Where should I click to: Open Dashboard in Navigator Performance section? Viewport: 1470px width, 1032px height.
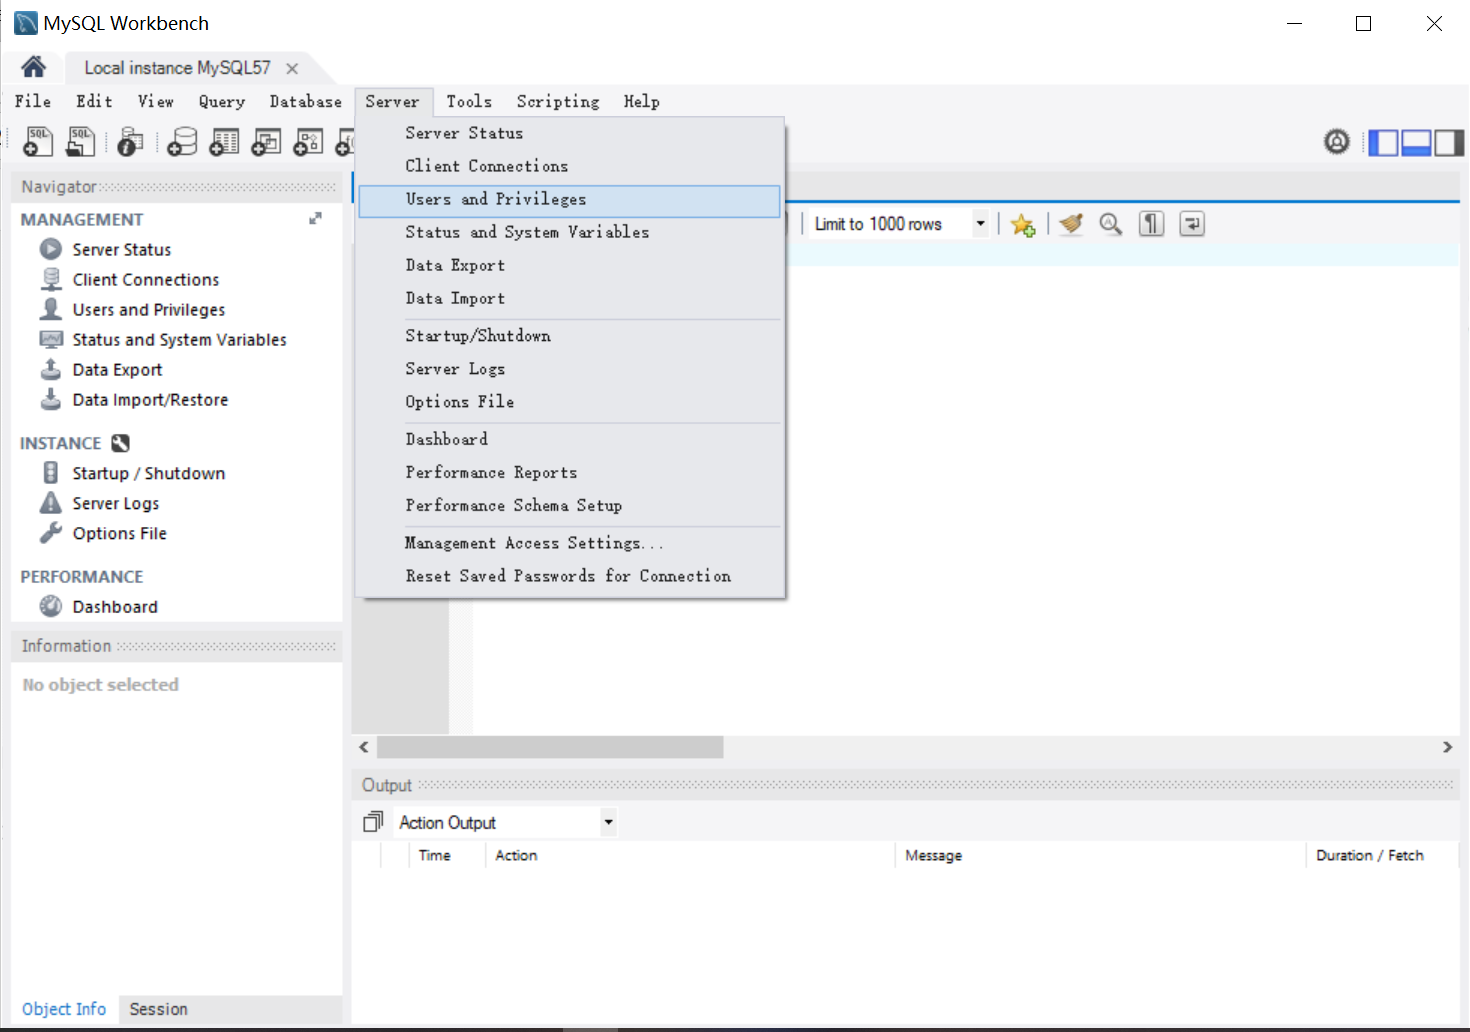click(x=115, y=606)
